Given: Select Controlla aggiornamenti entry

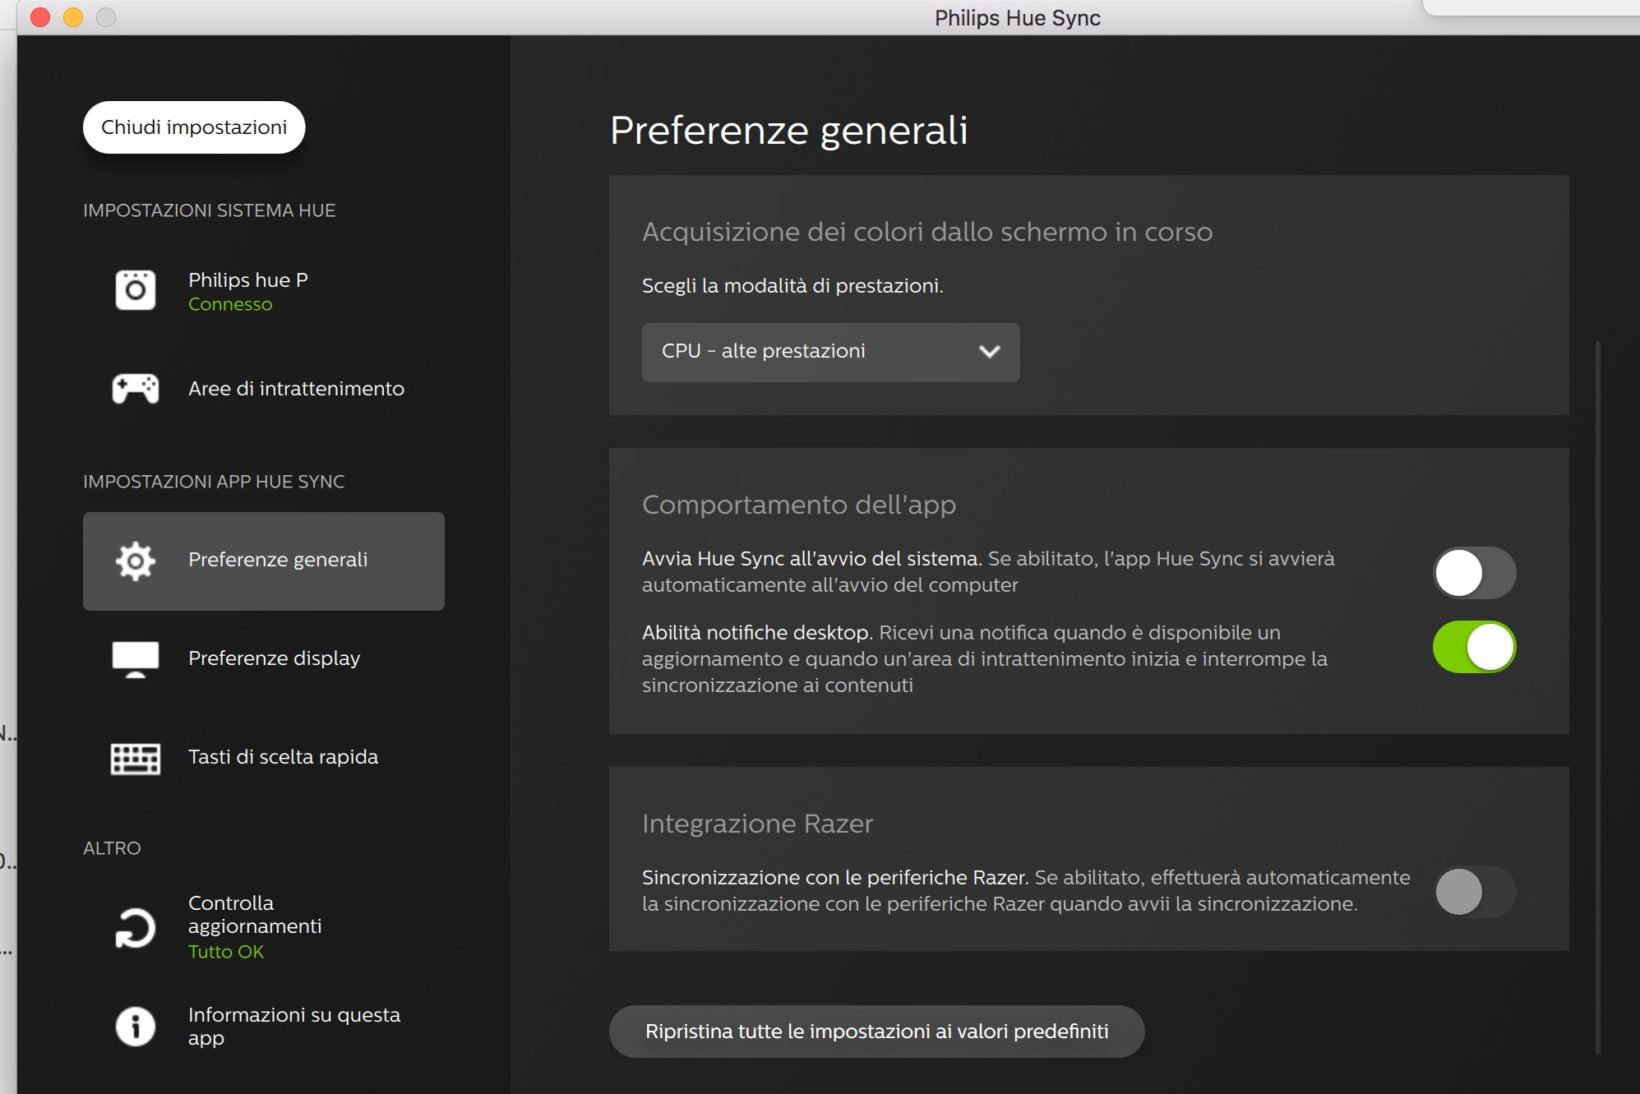Looking at the screenshot, I should 255,915.
